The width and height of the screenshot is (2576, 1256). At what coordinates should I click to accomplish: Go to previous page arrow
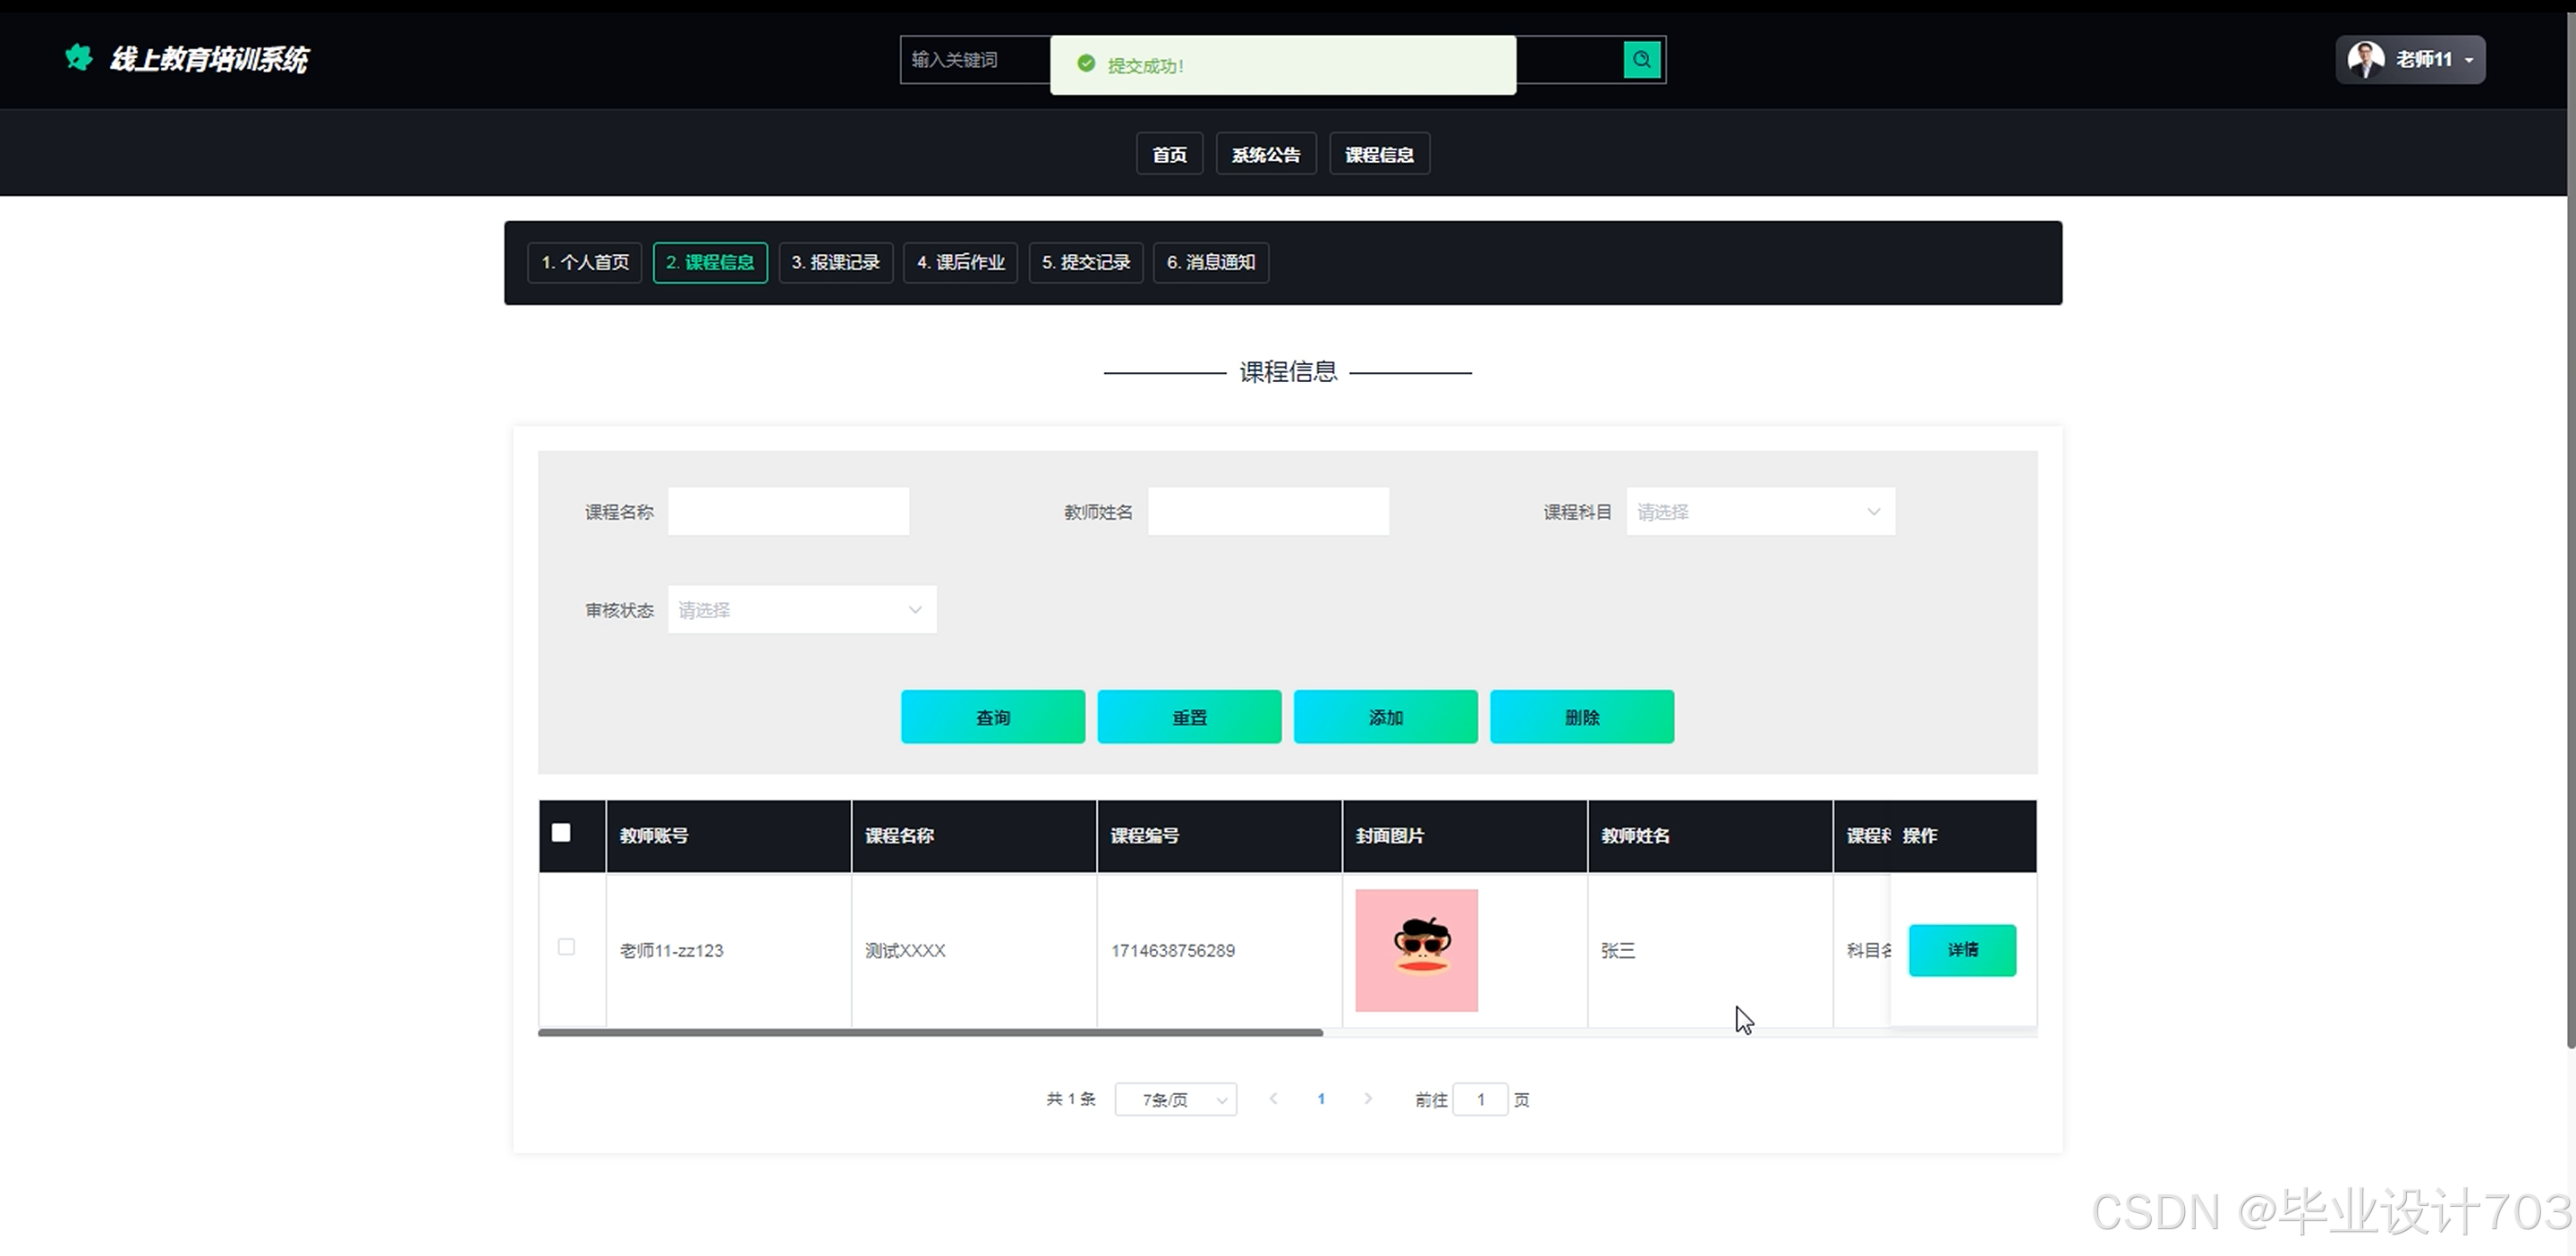[x=1273, y=1099]
